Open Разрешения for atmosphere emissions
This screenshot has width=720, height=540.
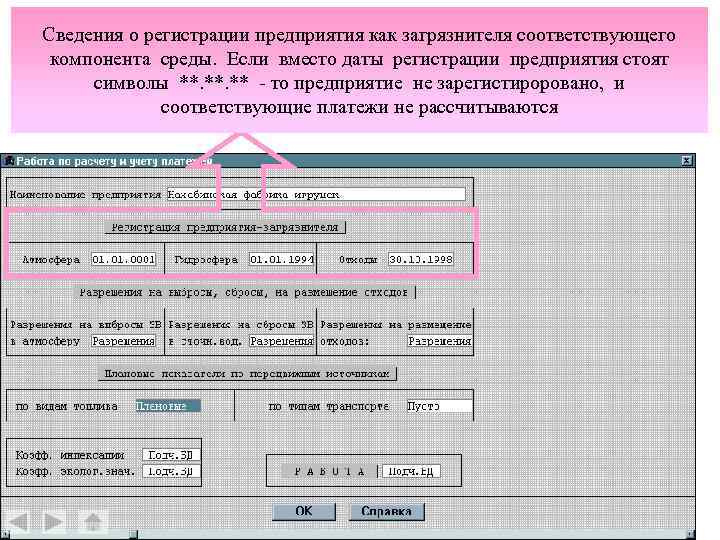[124, 341]
